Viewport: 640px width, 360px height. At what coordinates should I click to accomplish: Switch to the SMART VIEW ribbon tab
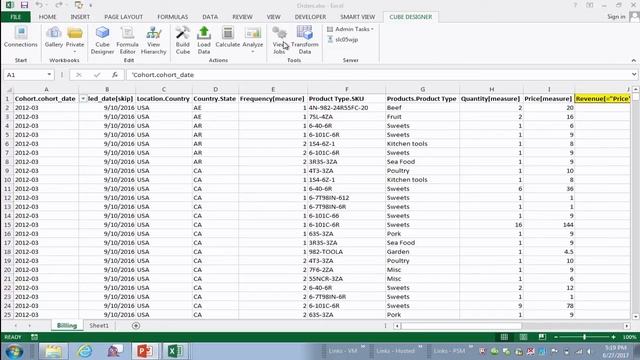(358, 17)
